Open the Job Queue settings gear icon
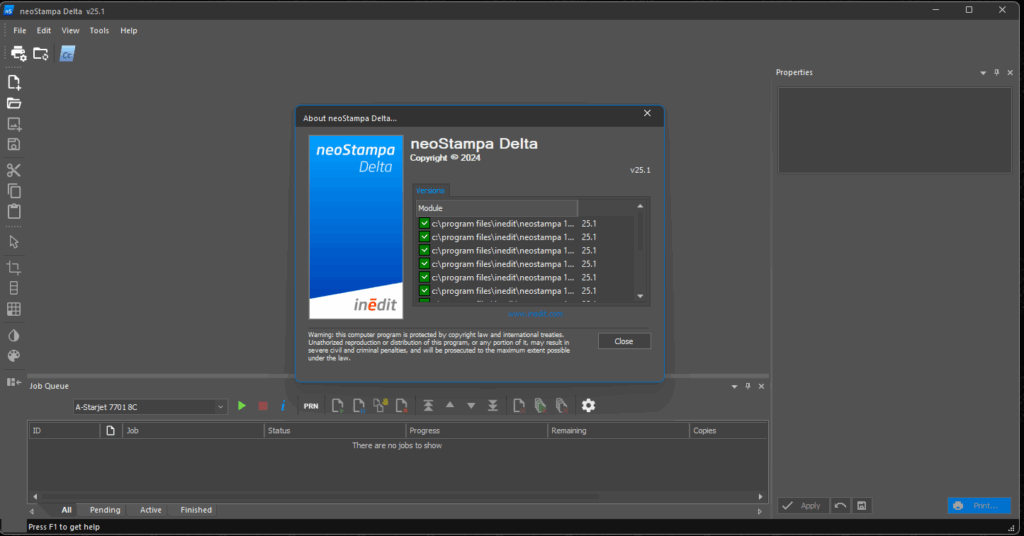 click(588, 405)
